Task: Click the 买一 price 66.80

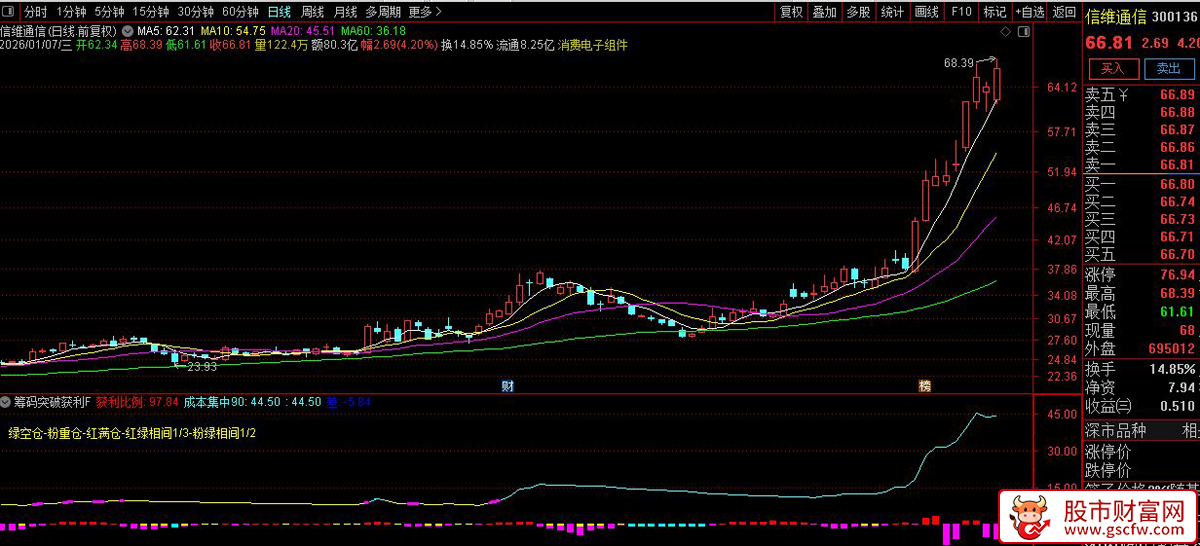Action: [1177, 184]
